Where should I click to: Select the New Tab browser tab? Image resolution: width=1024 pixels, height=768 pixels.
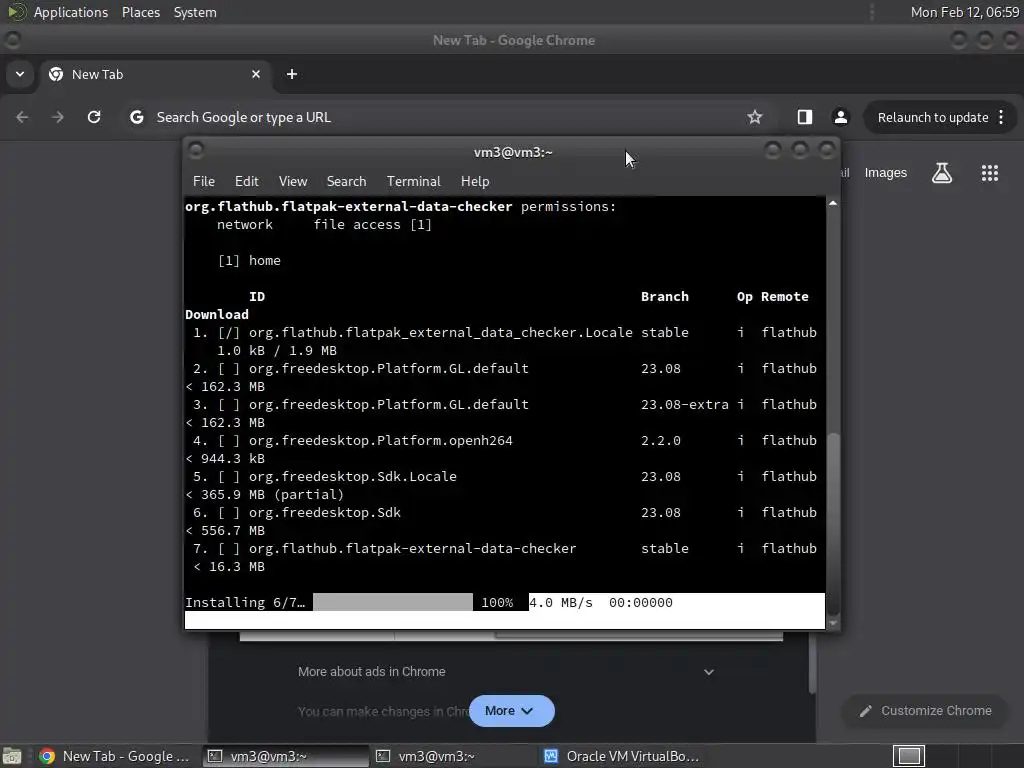pyautogui.click(x=155, y=74)
